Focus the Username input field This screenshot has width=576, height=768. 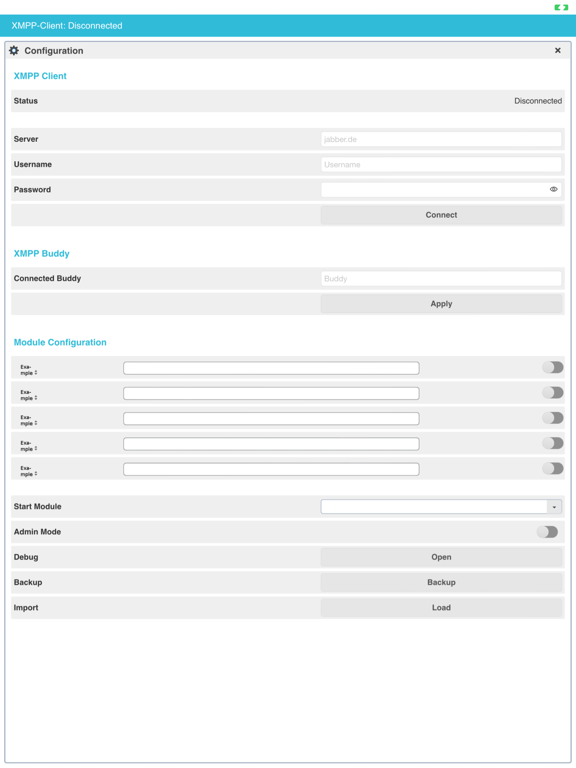click(441, 165)
